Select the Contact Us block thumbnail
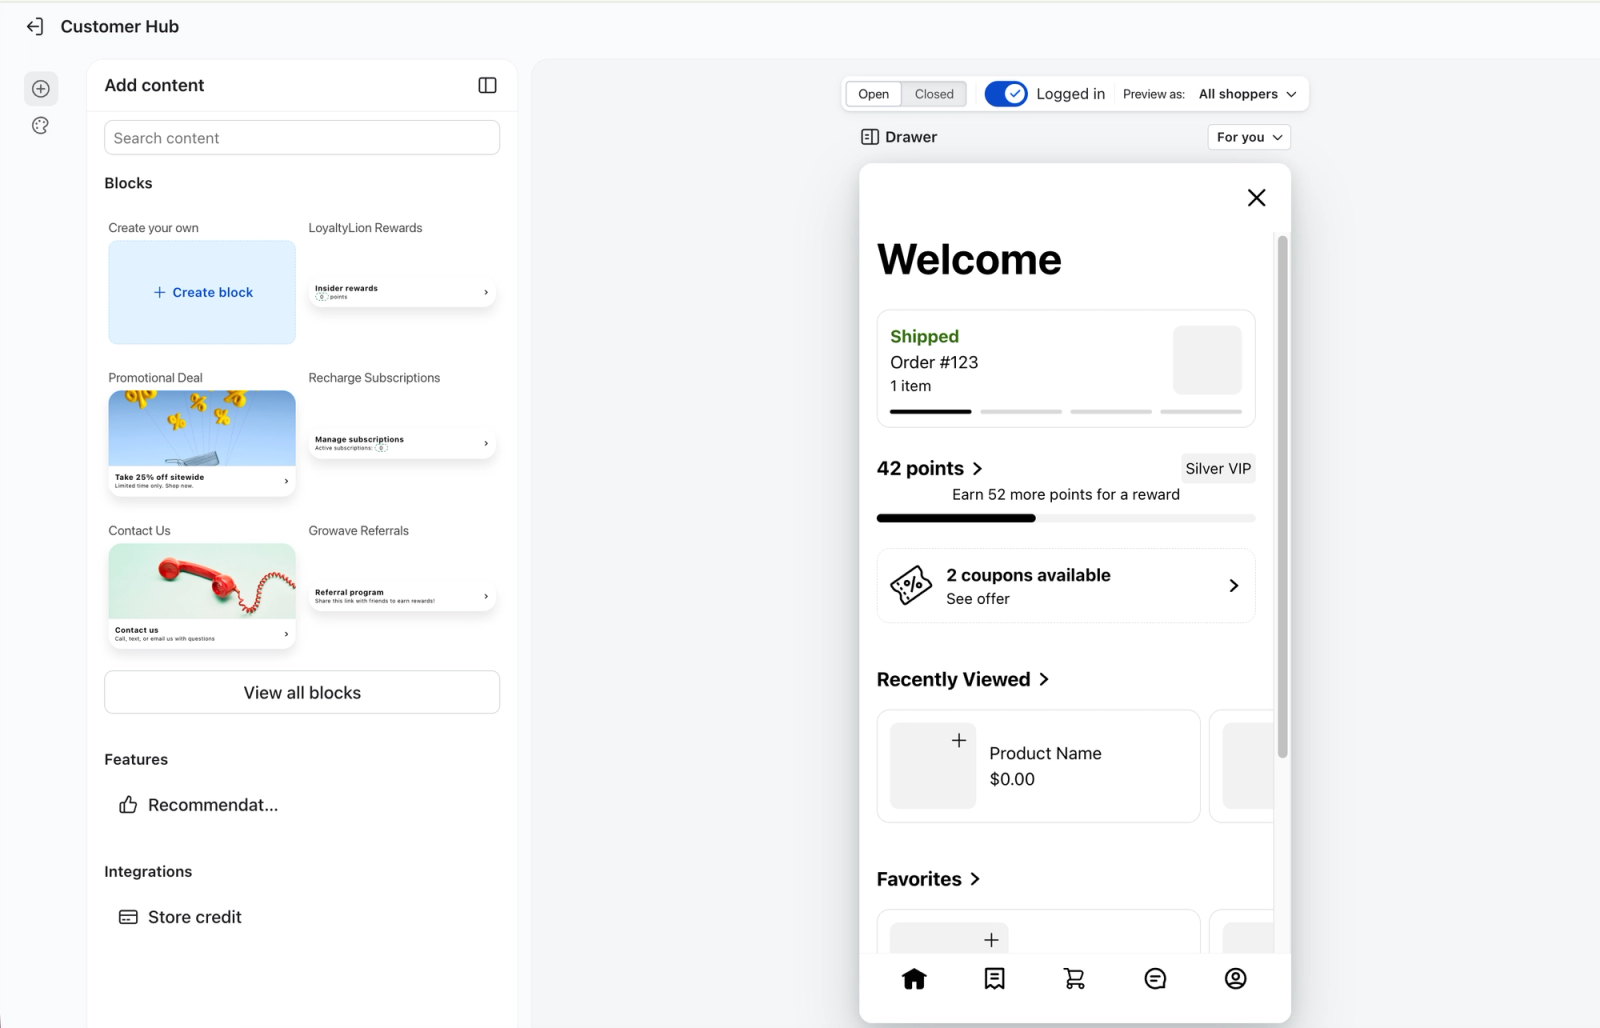 tap(202, 596)
